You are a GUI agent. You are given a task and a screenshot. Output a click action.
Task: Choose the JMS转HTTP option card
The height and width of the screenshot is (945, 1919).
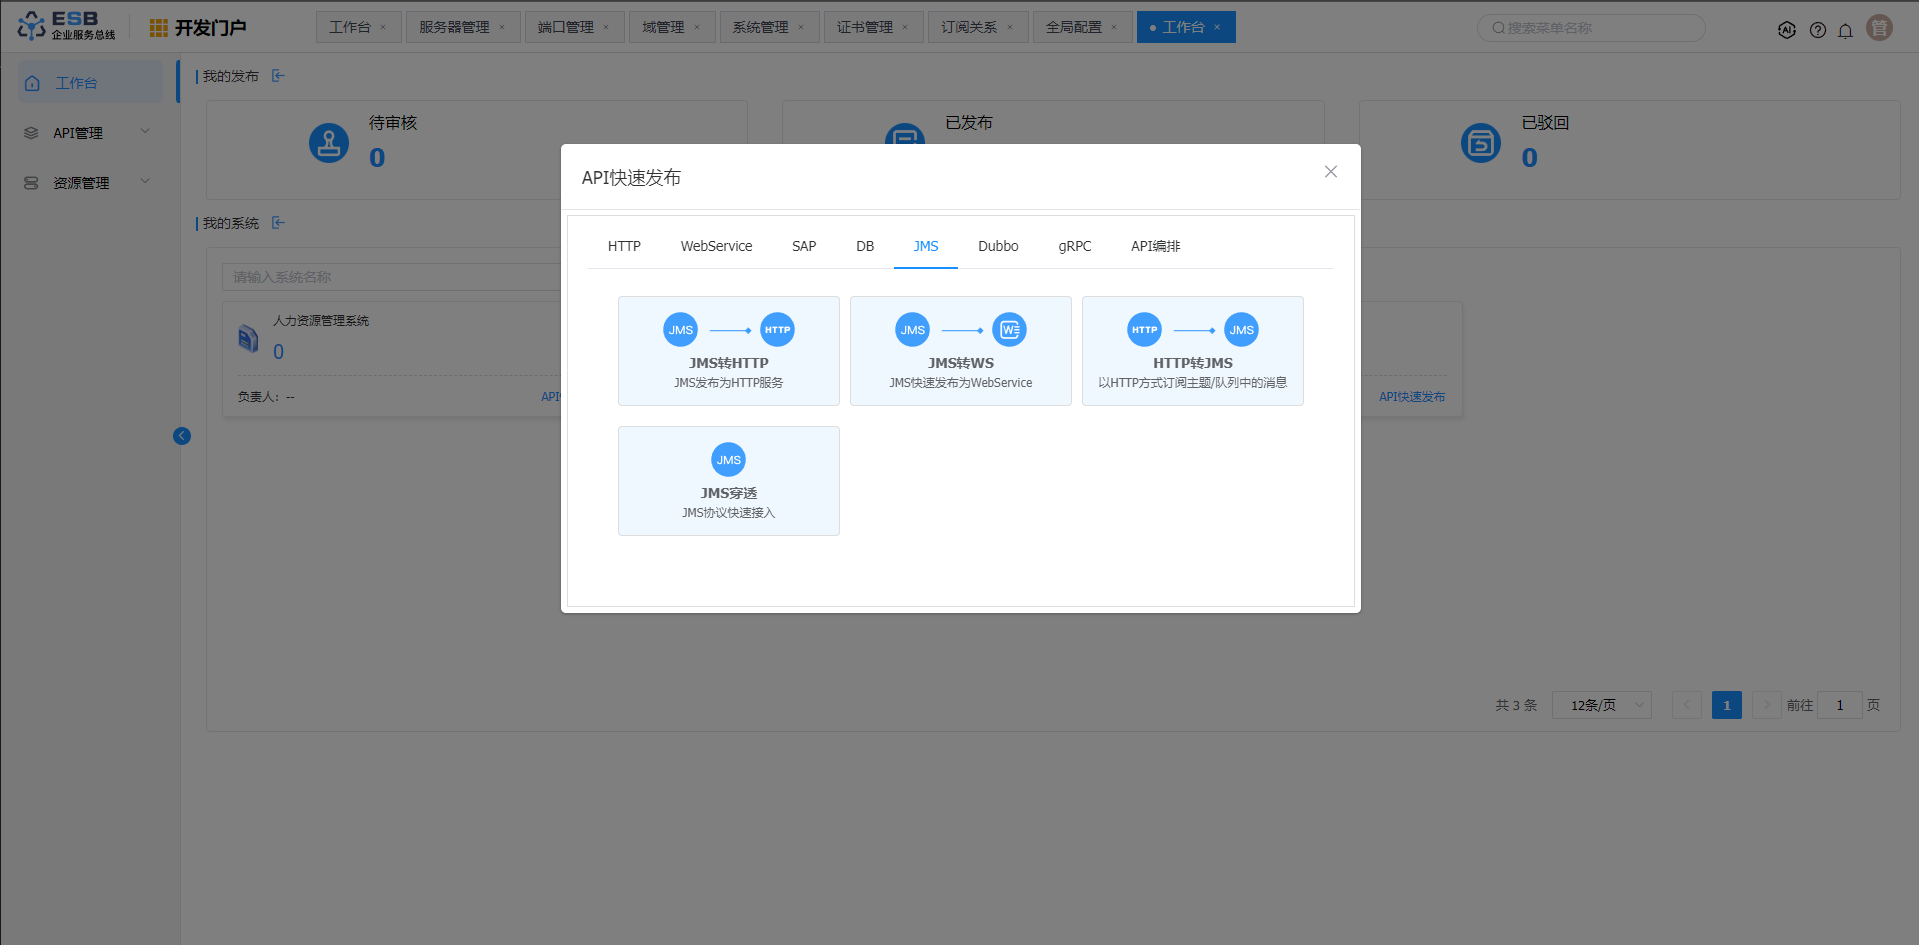(x=728, y=351)
